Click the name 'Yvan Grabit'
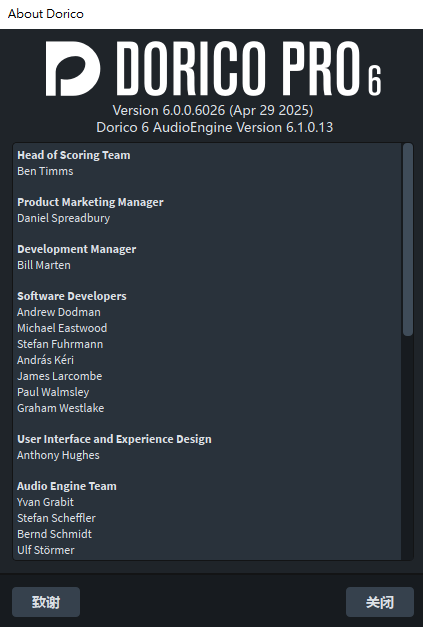 click(46, 502)
